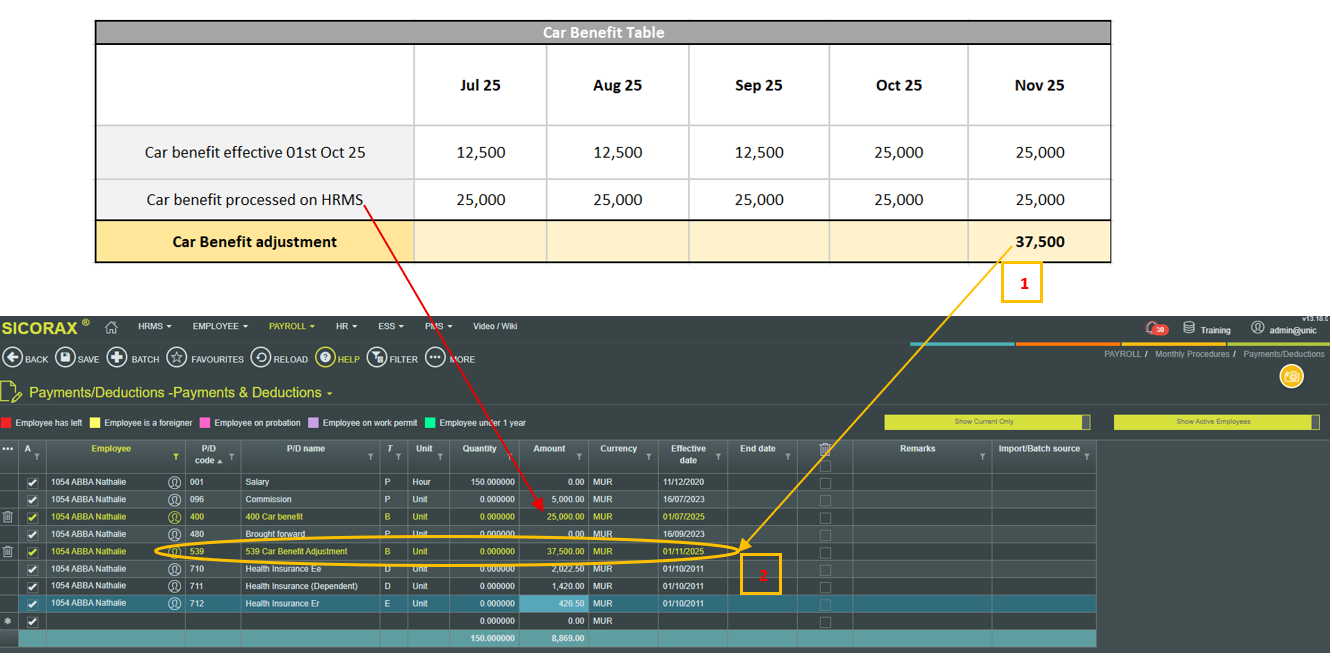Open the EMPLOYEE menu
This screenshot has width=1332, height=657.
coord(220,327)
